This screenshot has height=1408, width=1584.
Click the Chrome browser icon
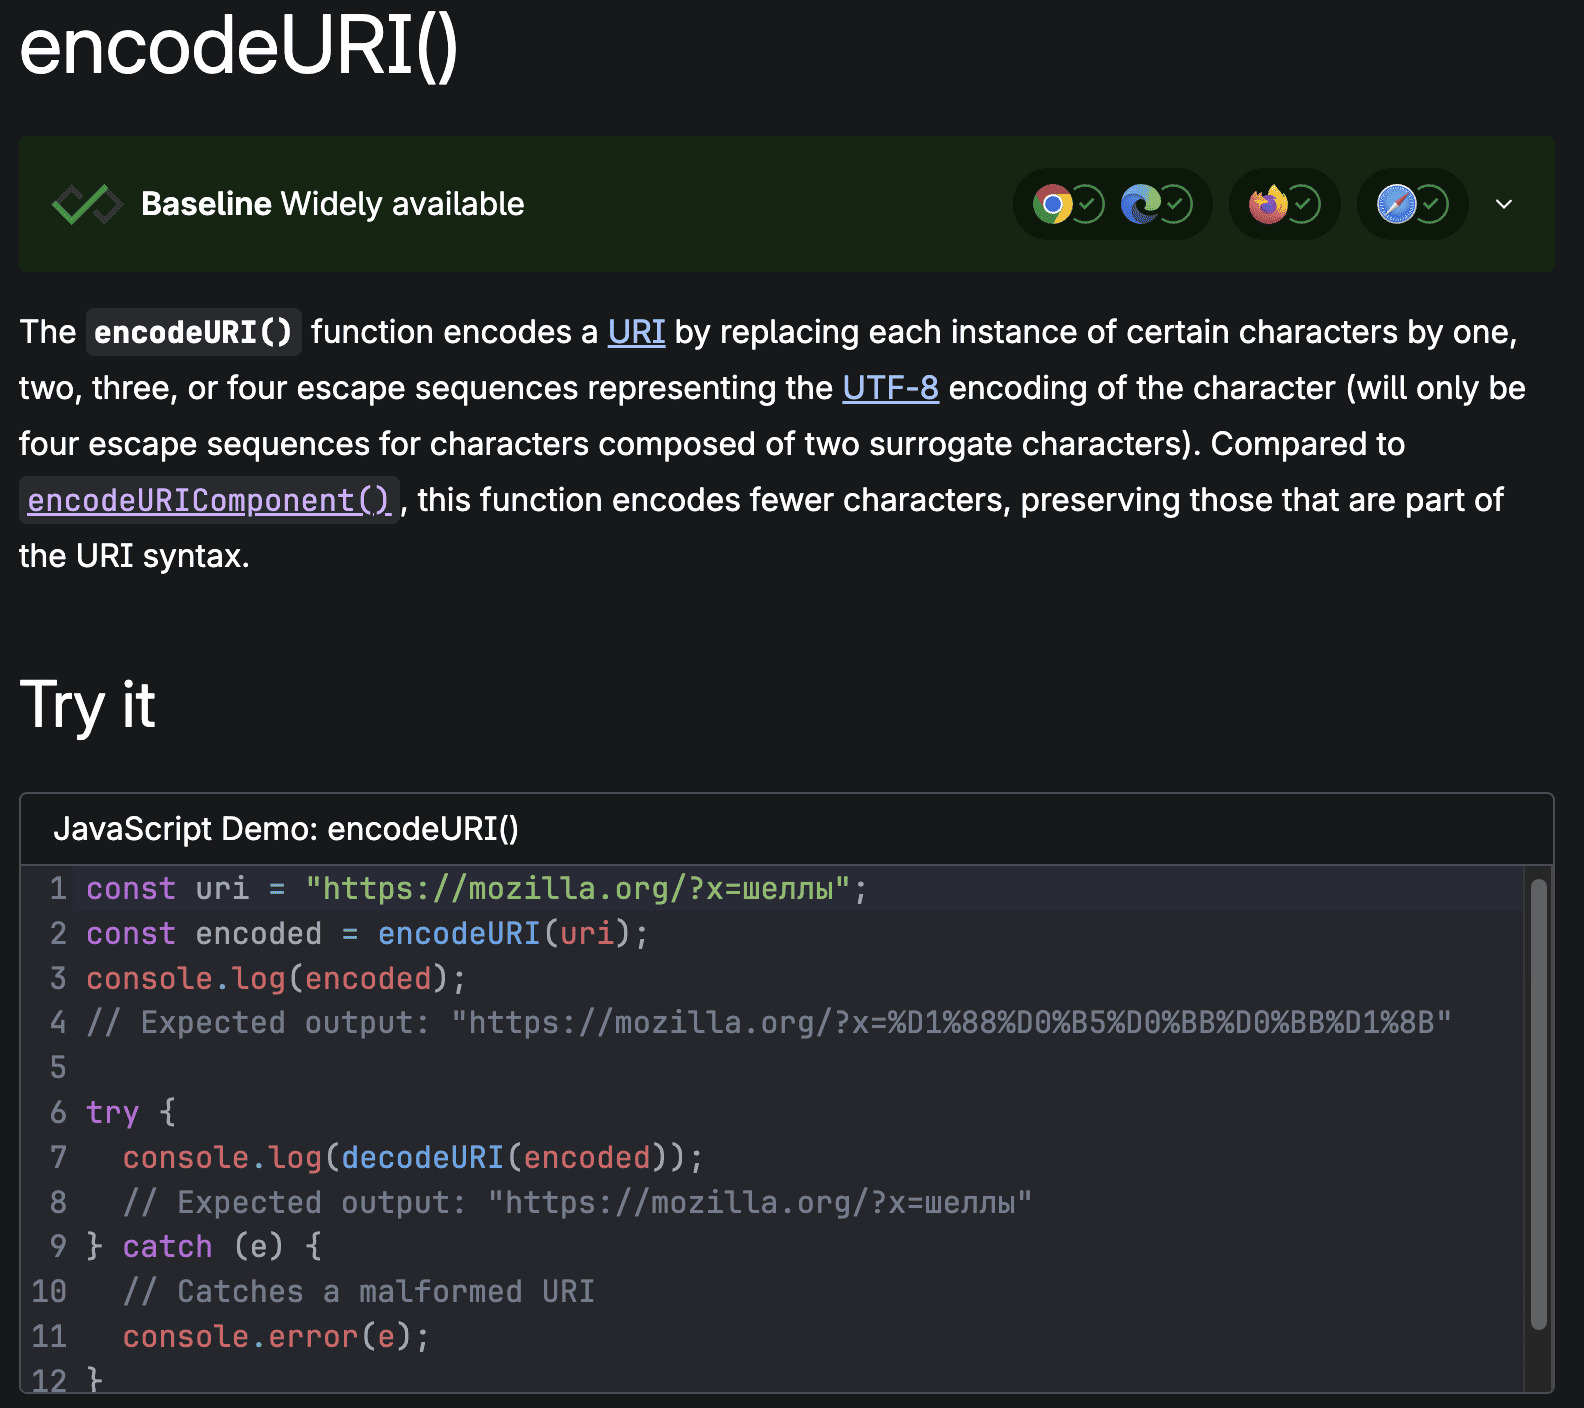(x=1052, y=204)
